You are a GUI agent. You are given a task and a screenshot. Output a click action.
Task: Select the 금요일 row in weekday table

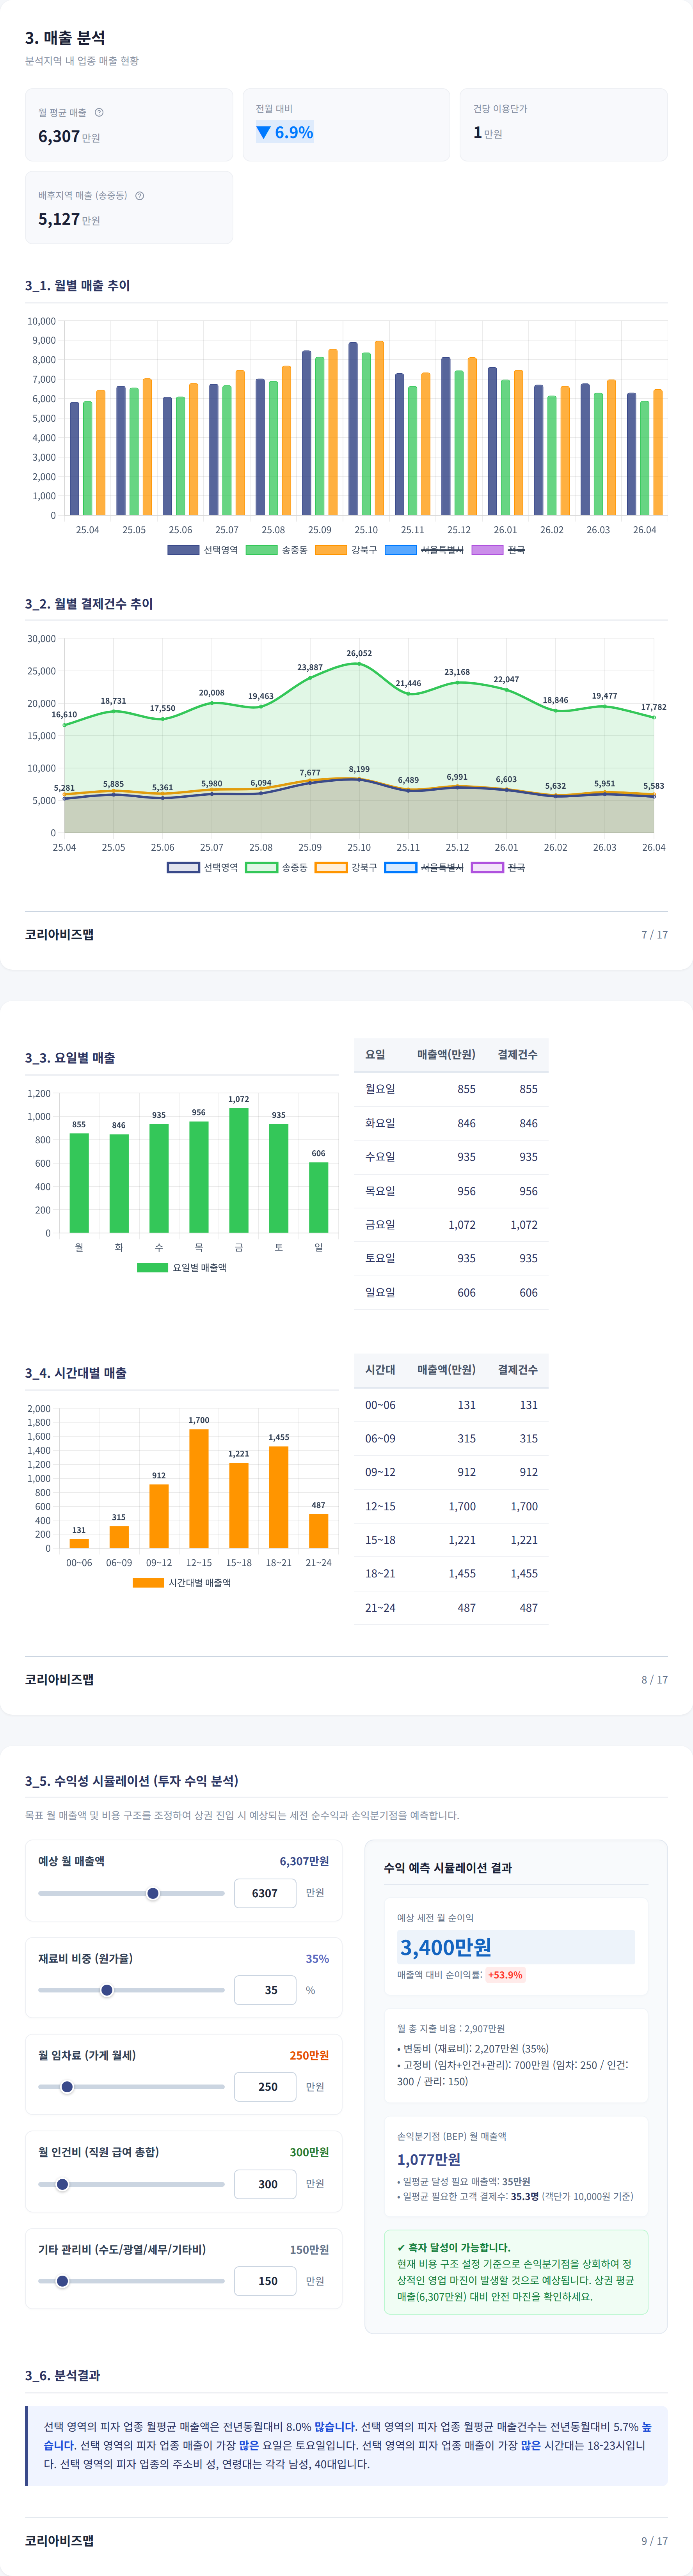click(451, 1224)
